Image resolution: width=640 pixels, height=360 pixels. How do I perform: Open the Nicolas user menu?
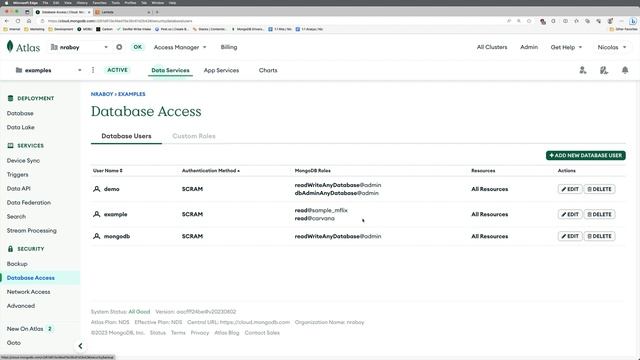pos(611,47)
